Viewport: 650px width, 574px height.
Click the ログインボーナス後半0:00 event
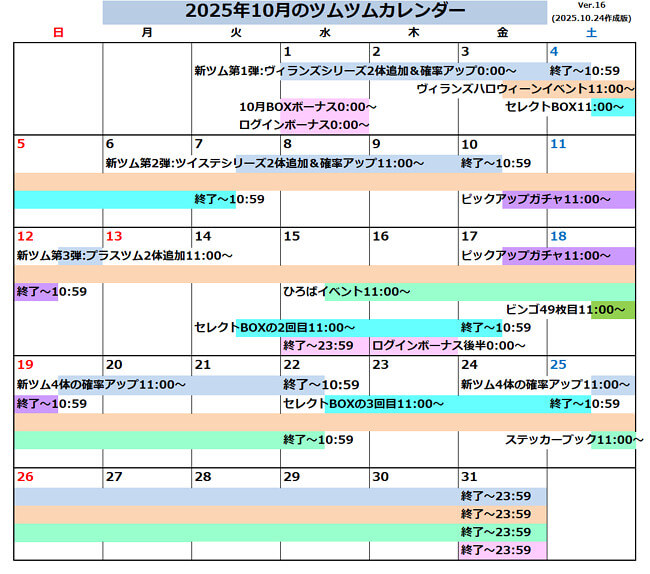[x=448, y=346]
